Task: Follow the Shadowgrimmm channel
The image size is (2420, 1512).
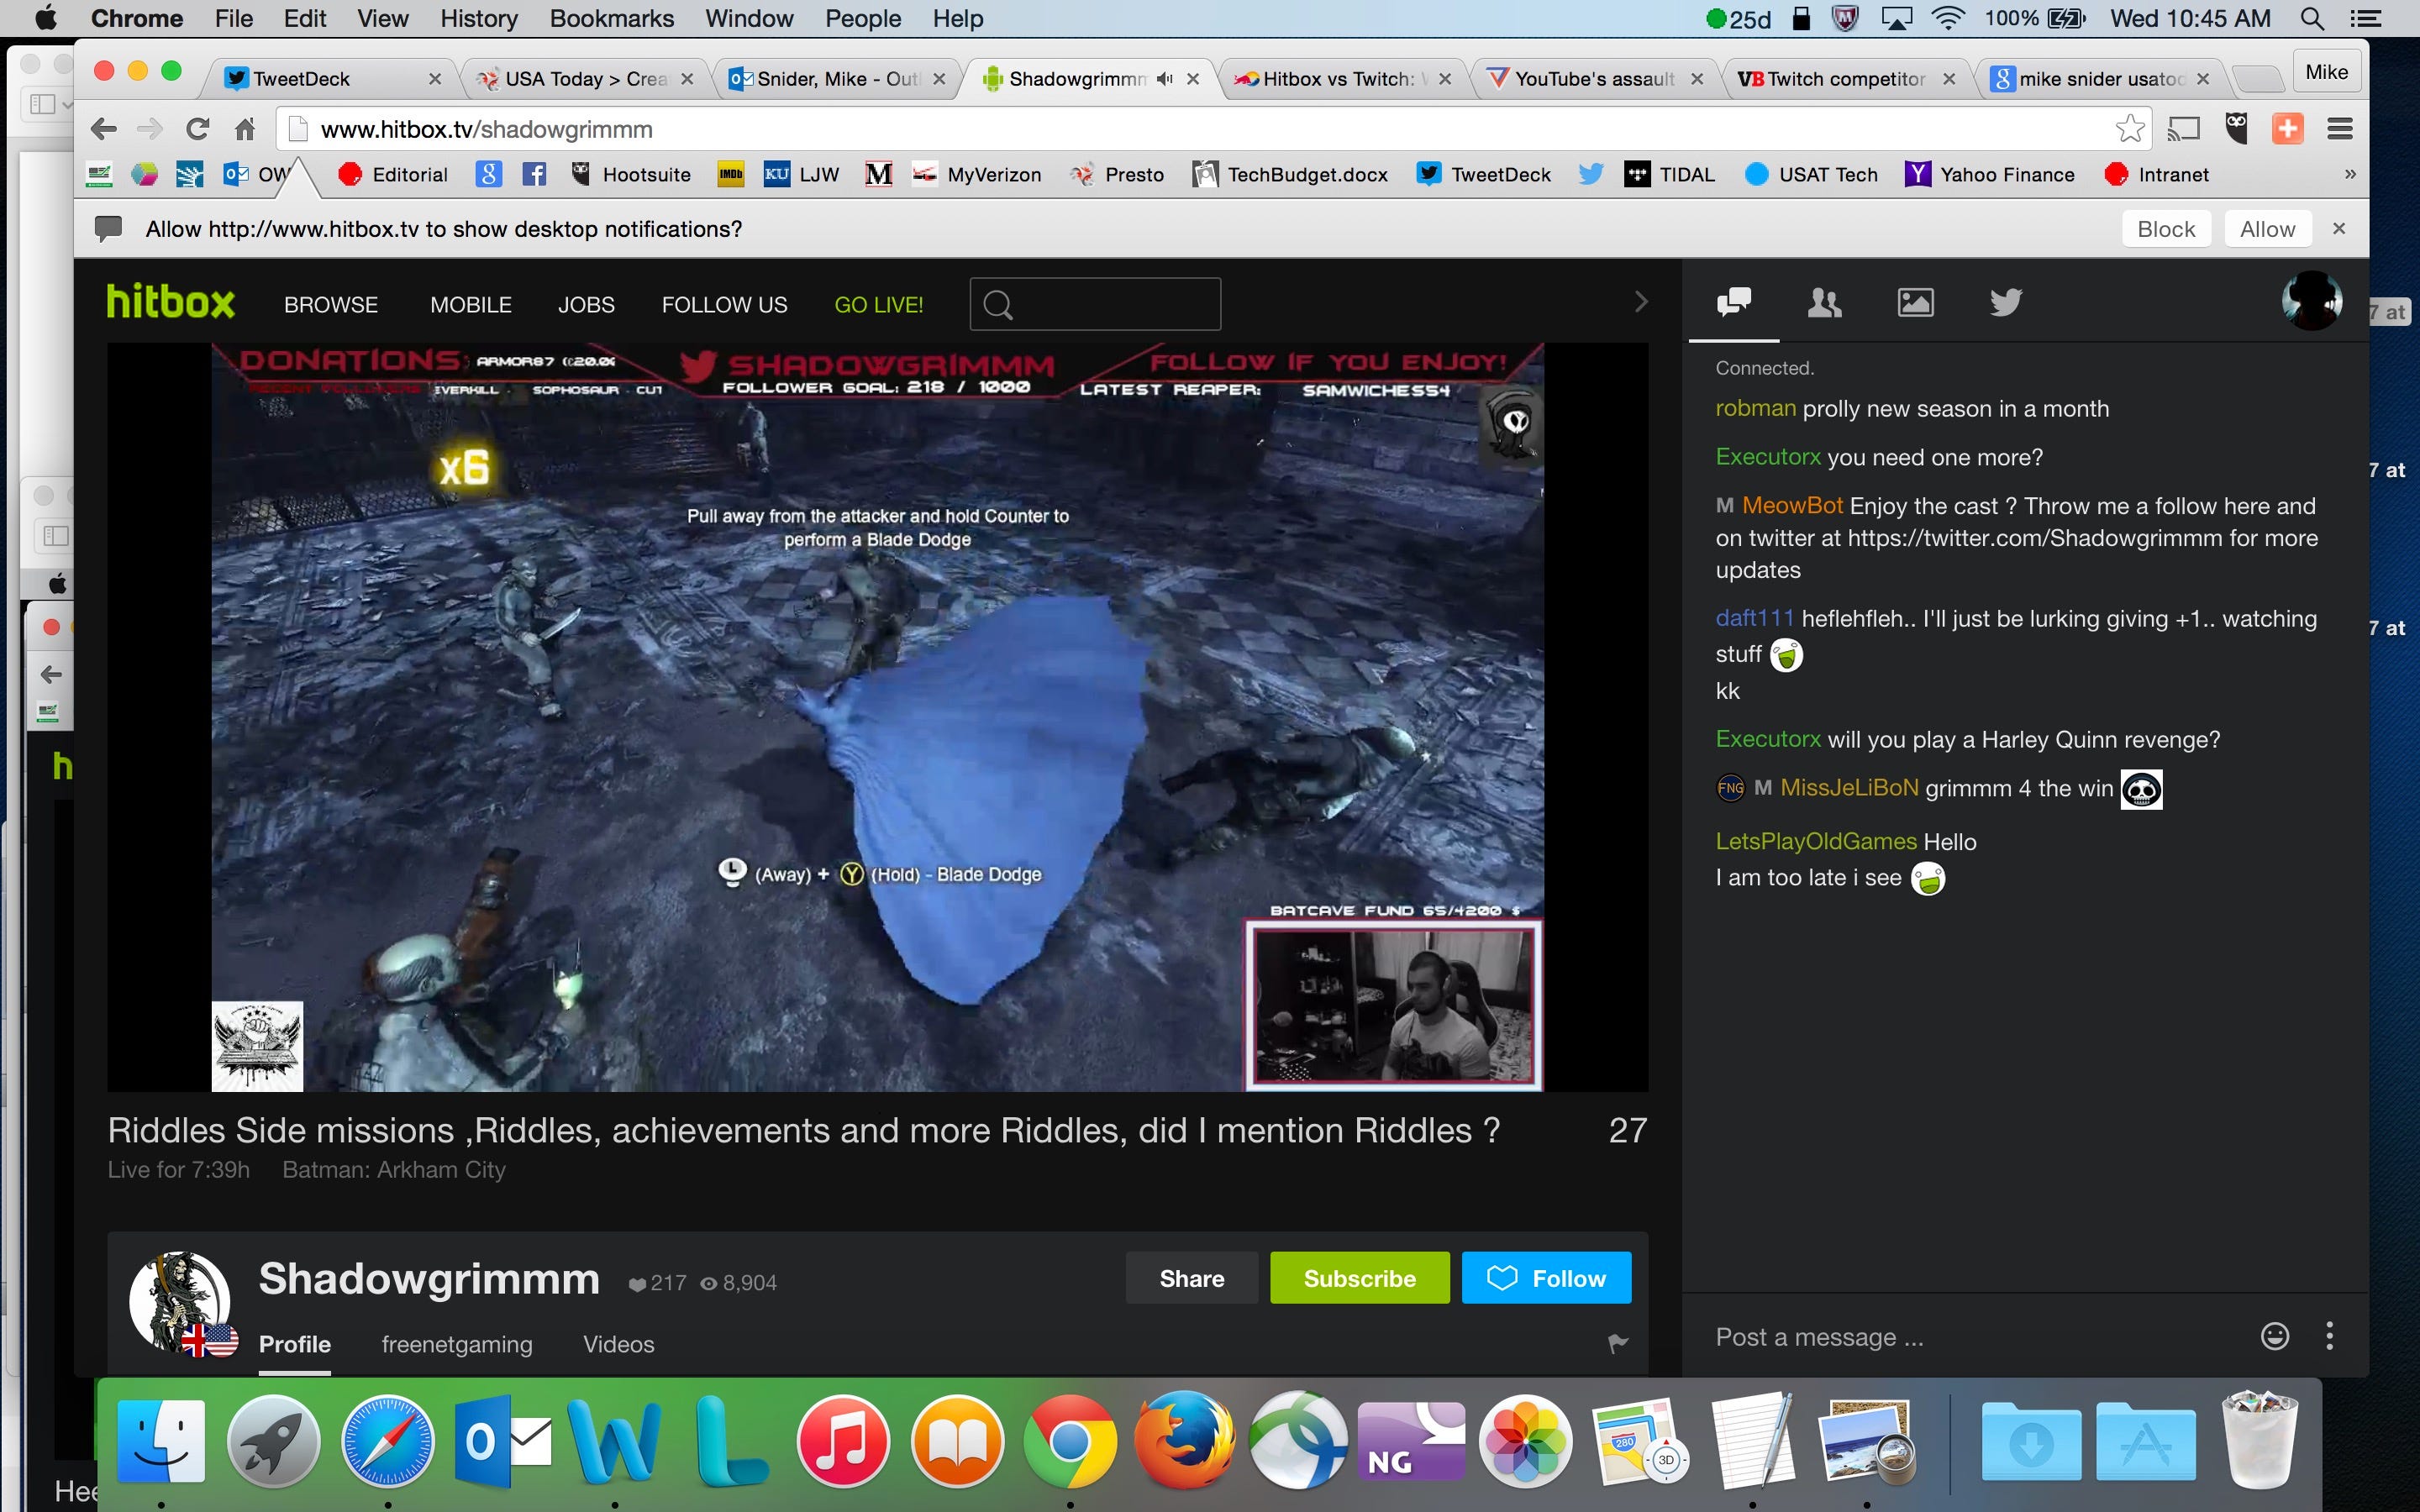Action: tap(1547, 1278)
